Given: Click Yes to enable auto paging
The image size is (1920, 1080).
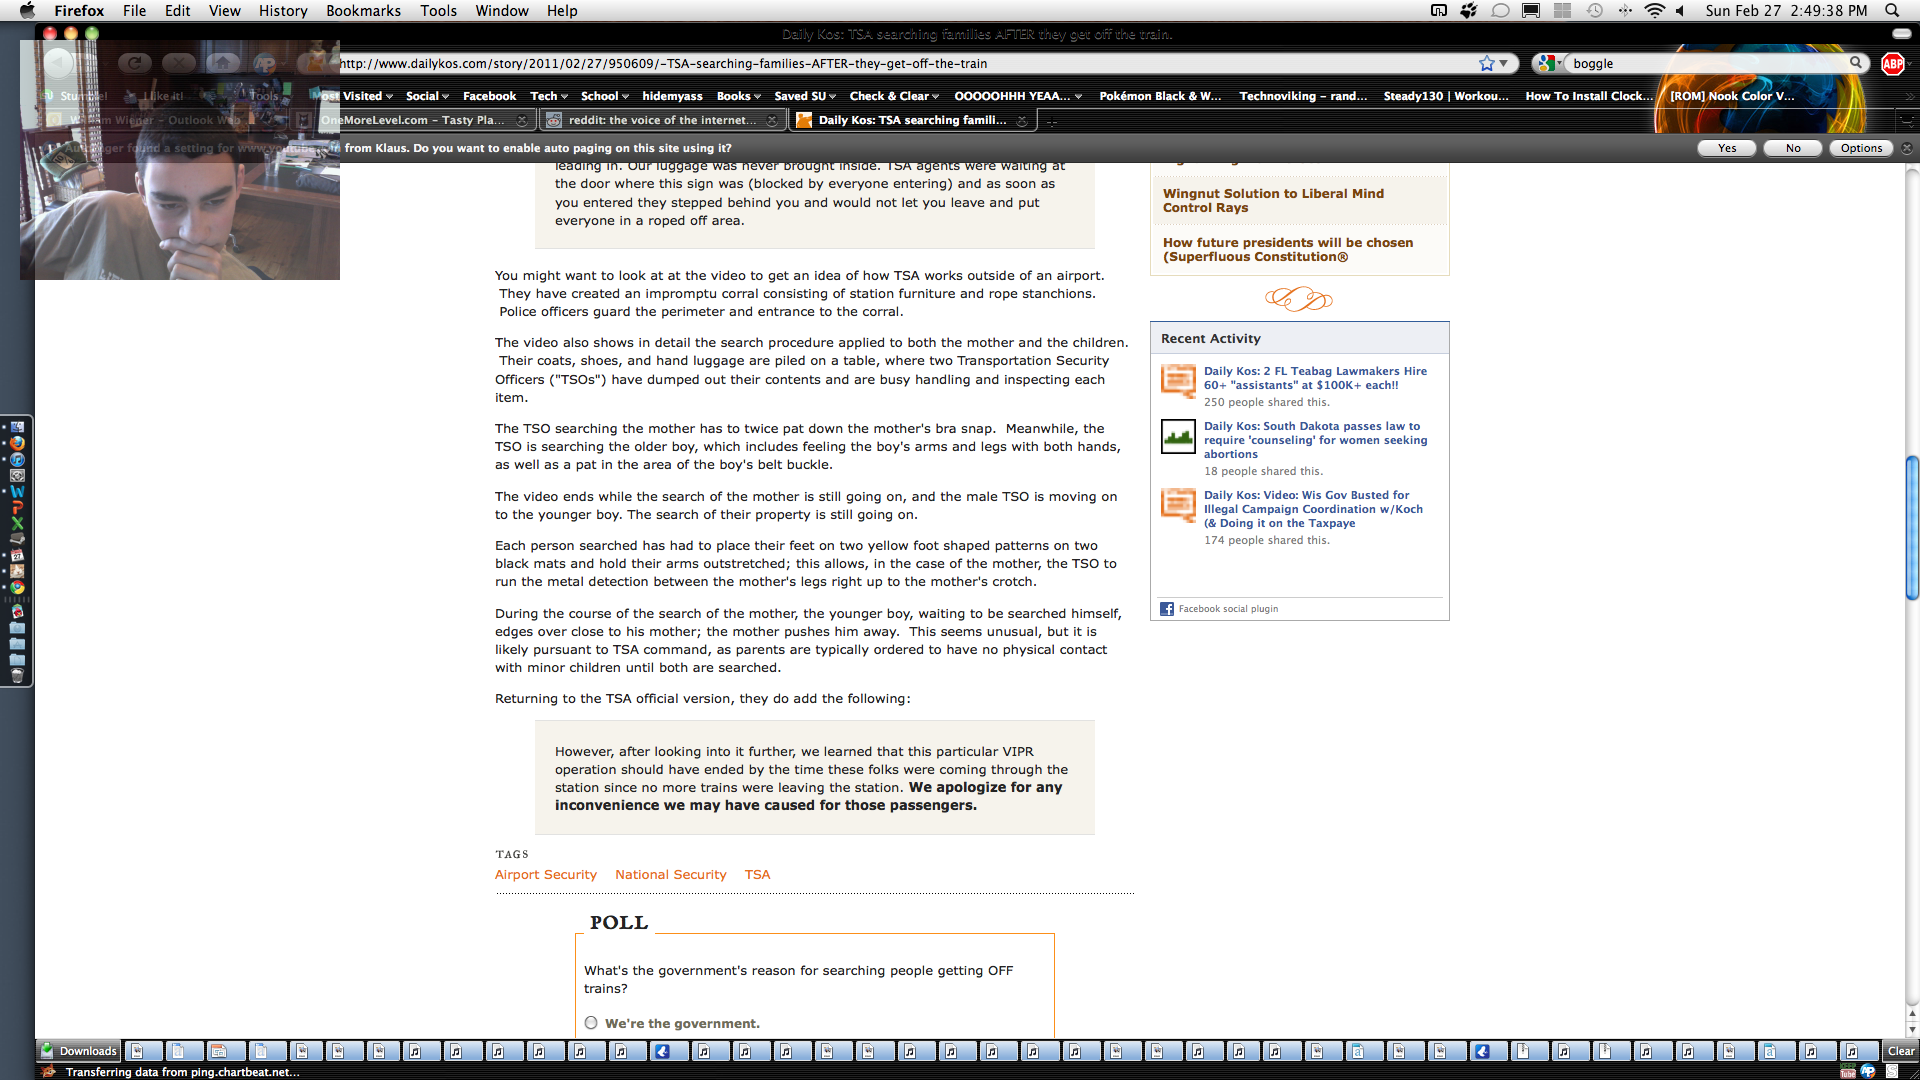Looking at the screenshot, I should (x=1727, y=148).
